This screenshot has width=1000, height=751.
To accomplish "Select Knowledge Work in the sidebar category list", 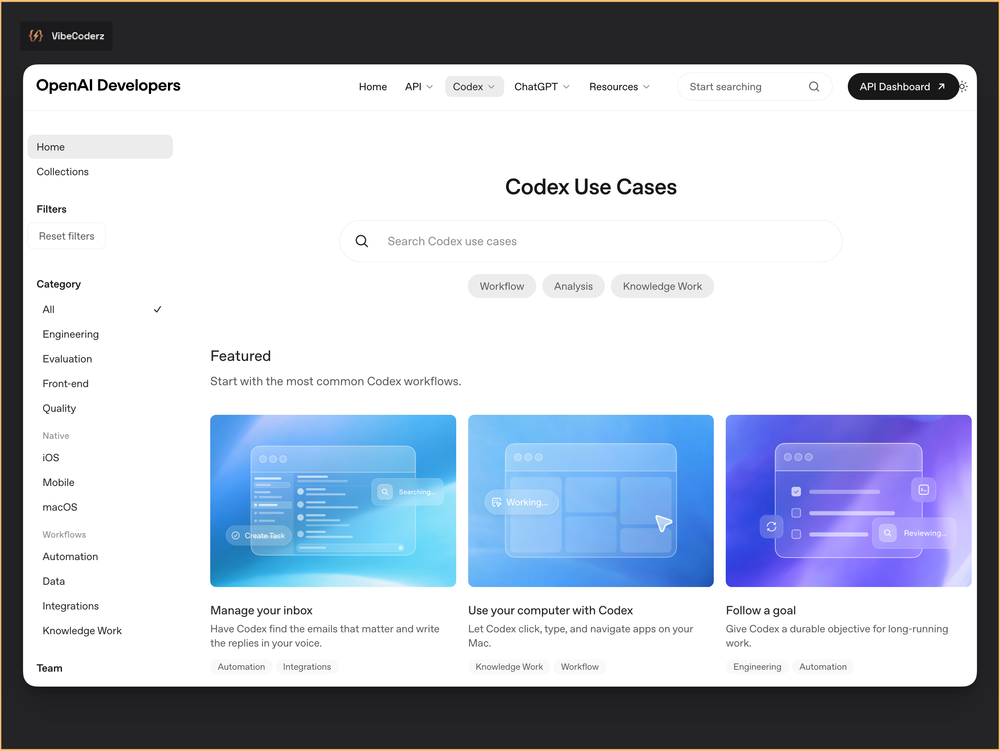I will 82,631.
